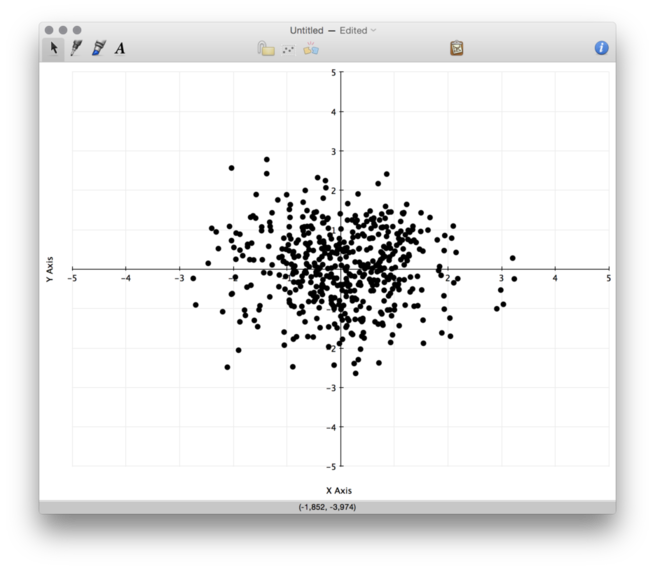655x570 pixels.
Task: Select the 'Y Axis' label
Action: tap(50, 269)
